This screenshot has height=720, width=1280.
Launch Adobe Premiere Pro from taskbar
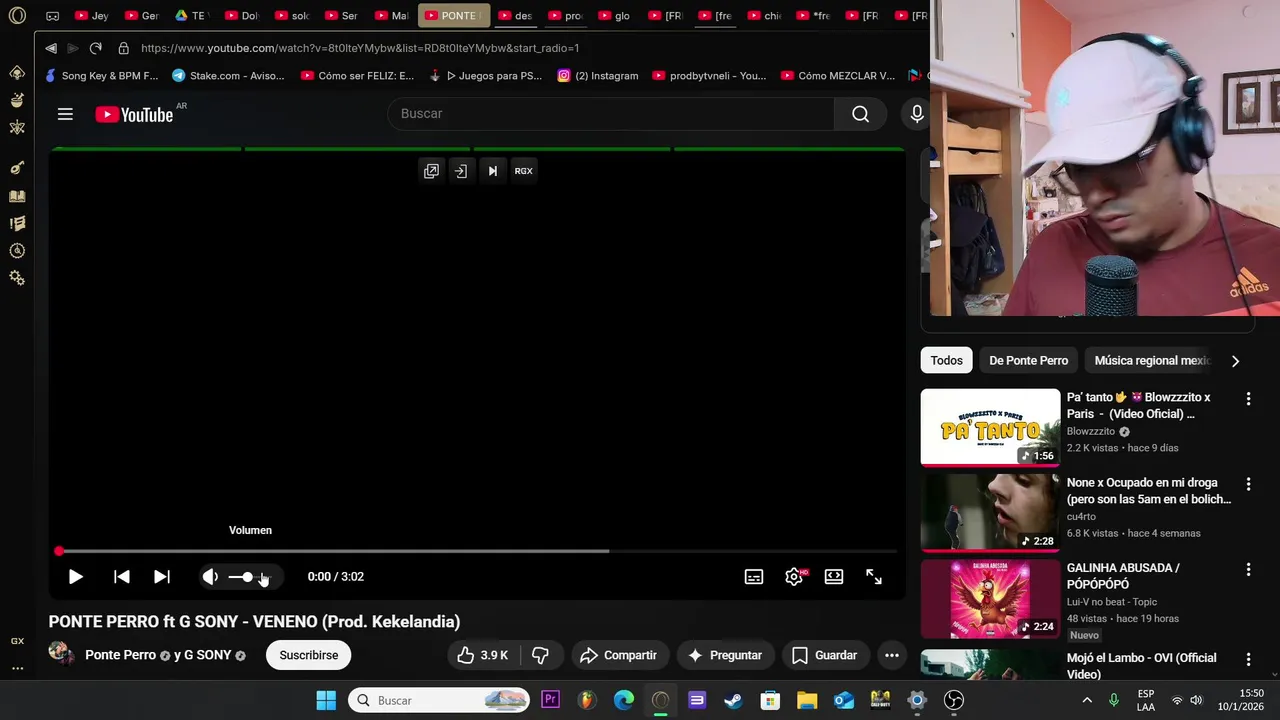tap(550, 700)
